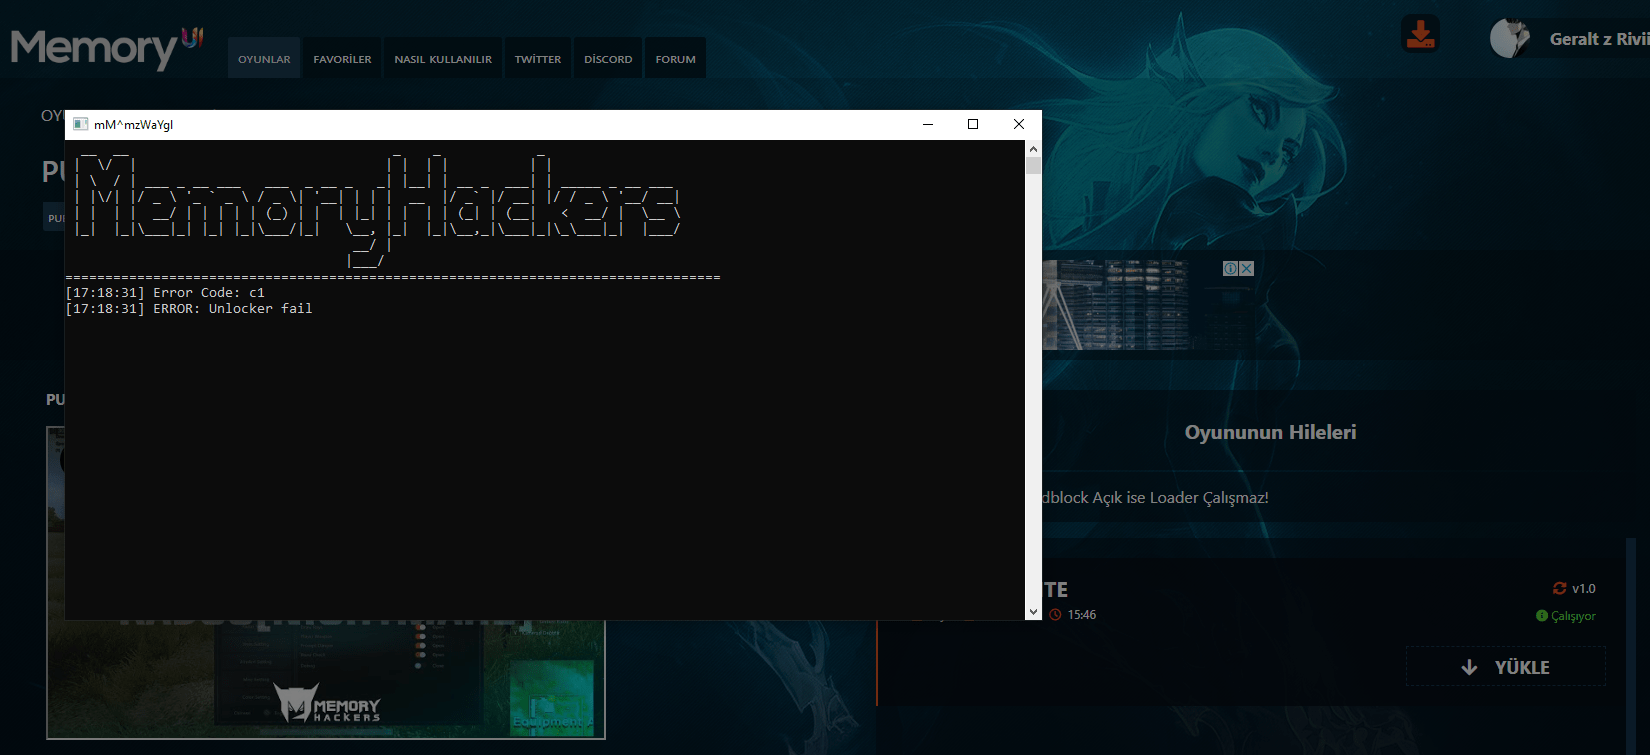Click the ad info icon

coord(1230,268)
